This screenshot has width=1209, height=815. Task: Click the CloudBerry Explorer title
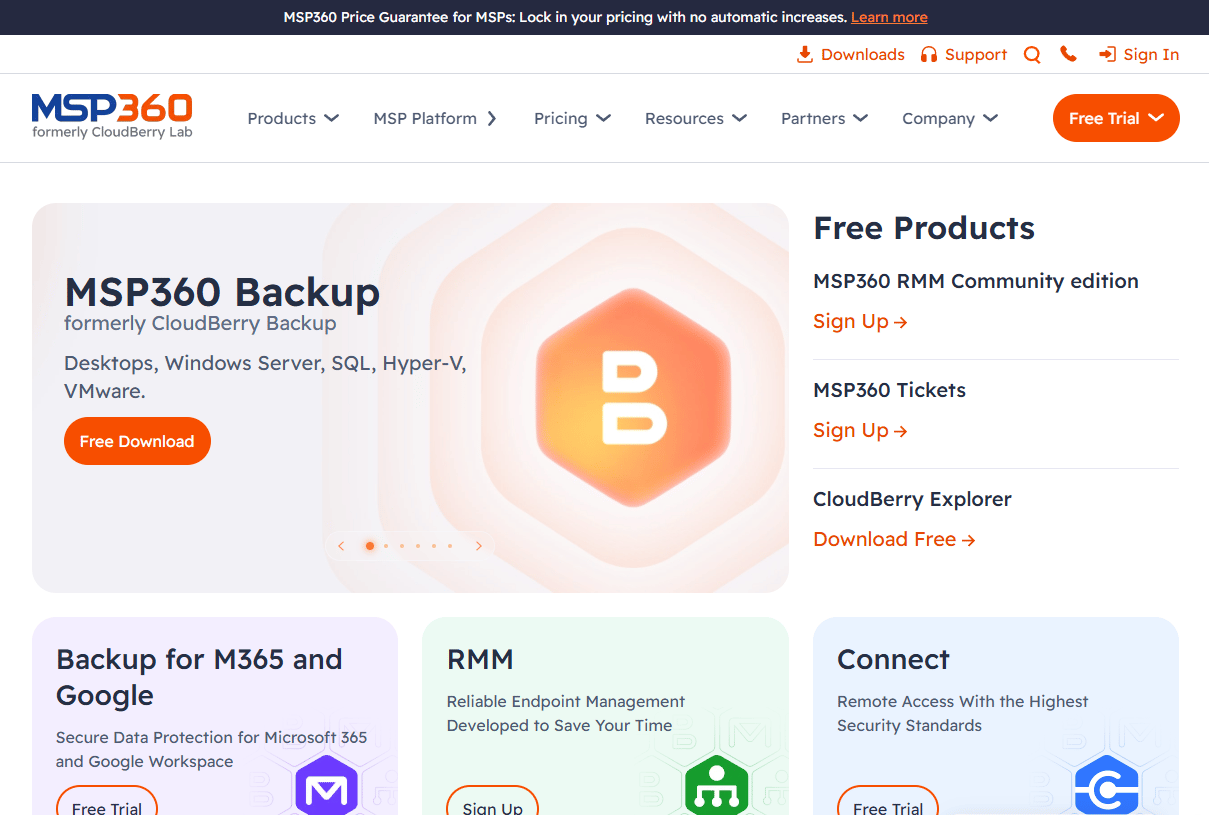pos(912,499)
